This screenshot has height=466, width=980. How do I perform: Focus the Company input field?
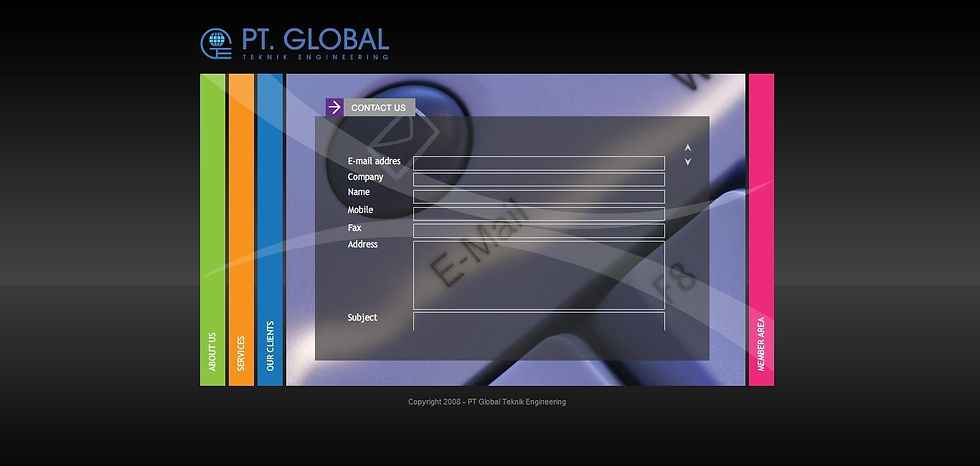[x=539, y=180]
